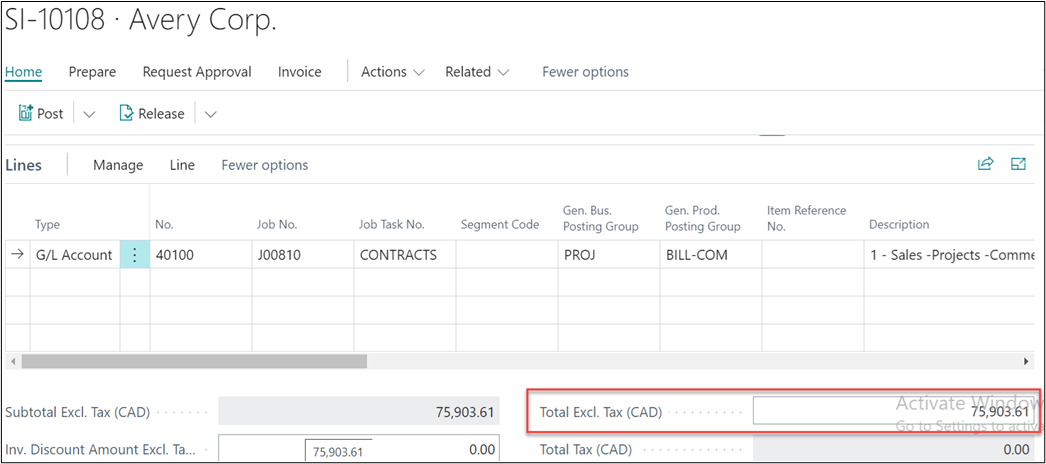Open the Prepare menu

coord(92,72)
